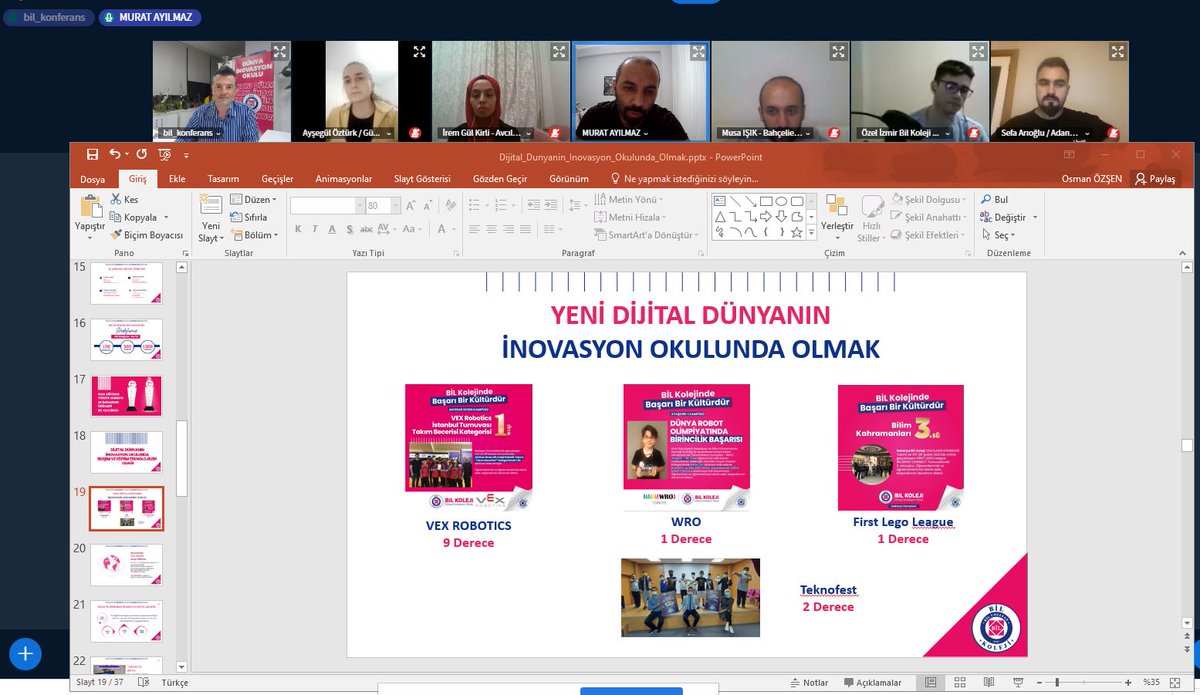Click the Yapıştır paste clipboard icon
The height and width of the screenshot is (695, 1200).
[x=90, y=206]
